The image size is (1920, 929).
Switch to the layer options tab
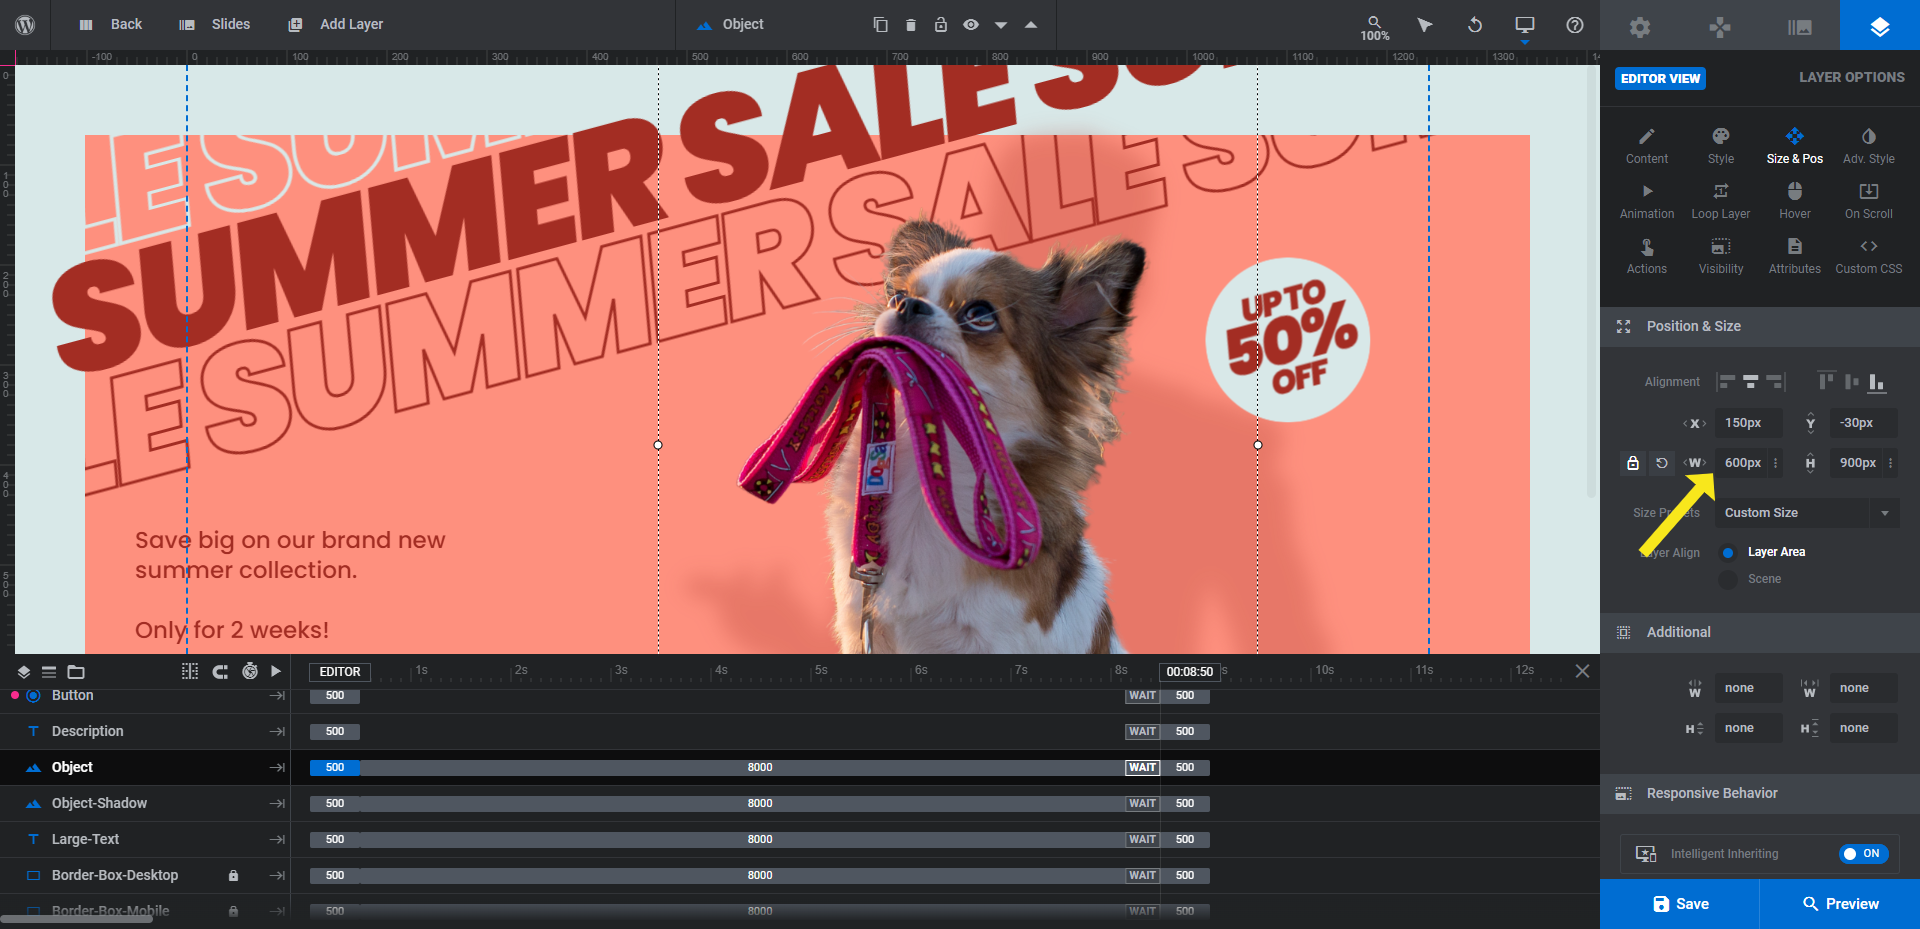tap(1880, 27)
